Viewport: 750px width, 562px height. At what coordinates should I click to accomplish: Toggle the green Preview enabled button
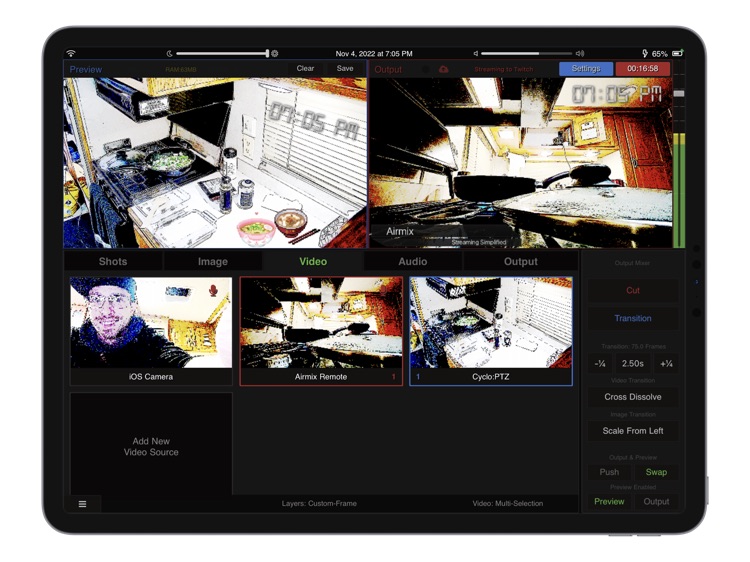click(609, 502)
